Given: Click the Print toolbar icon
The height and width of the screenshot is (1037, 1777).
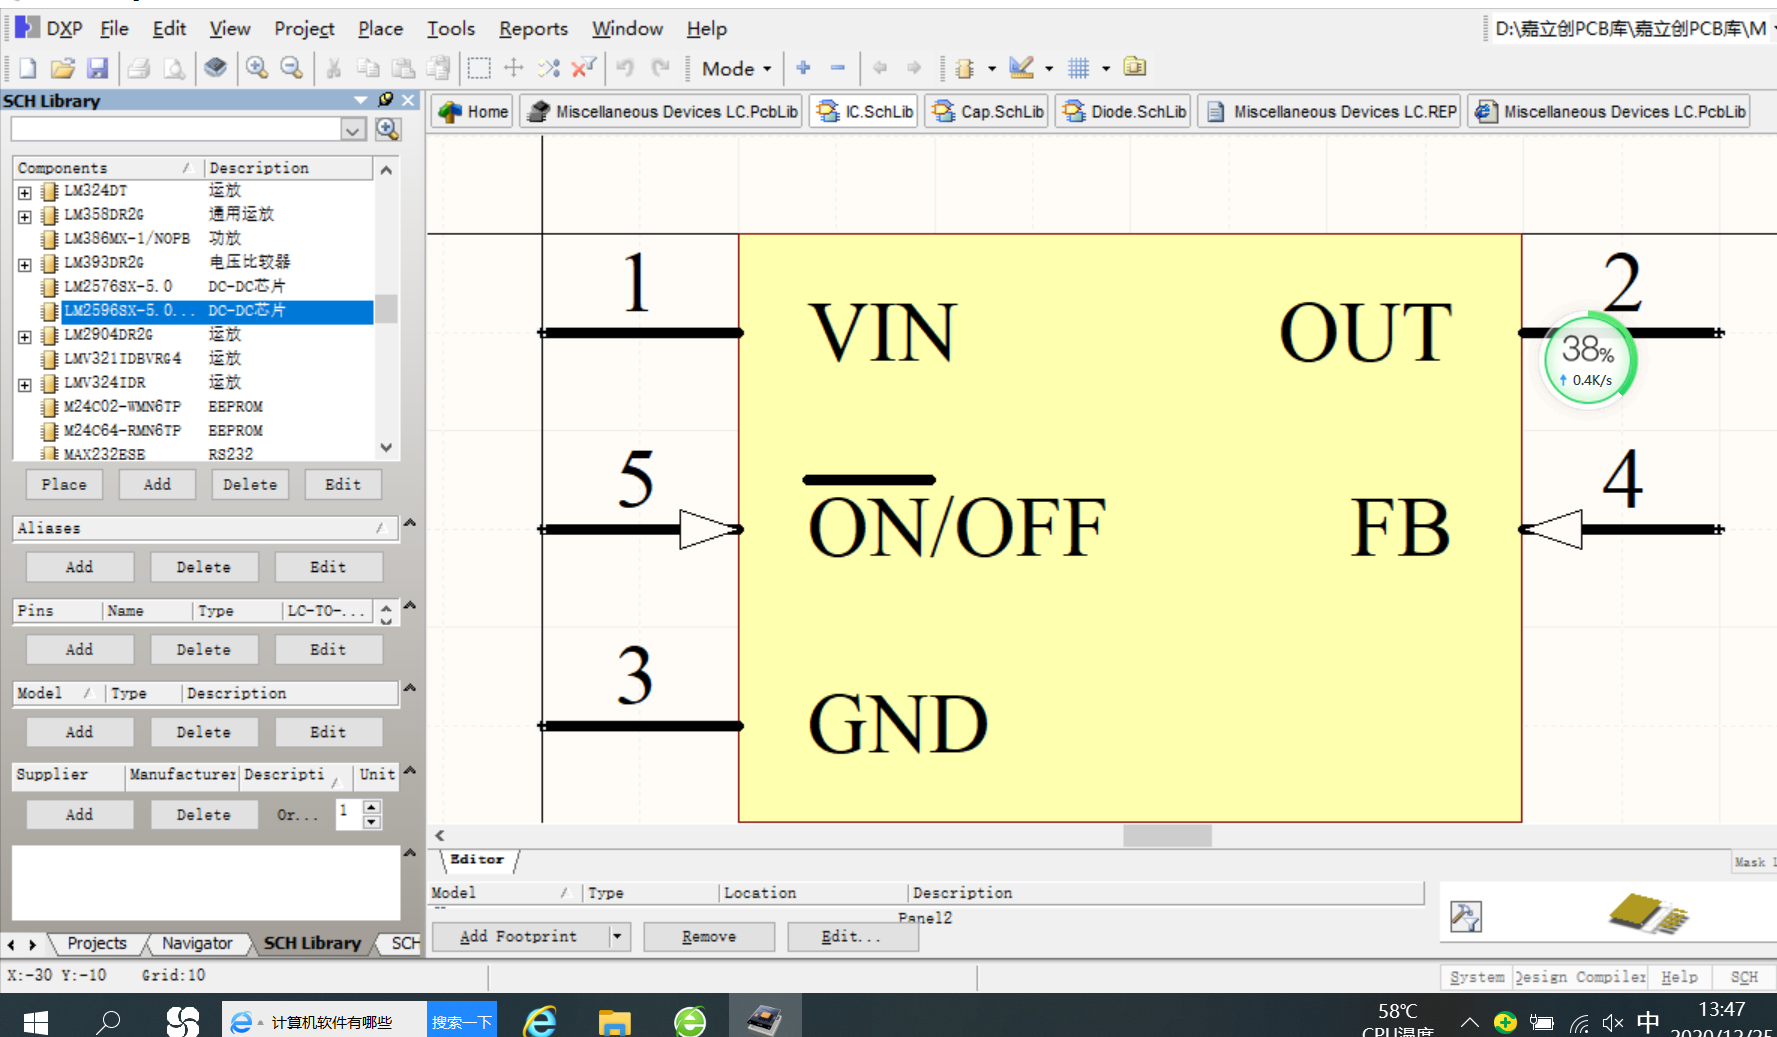Looking at the screenshot, I should point(139,68).
